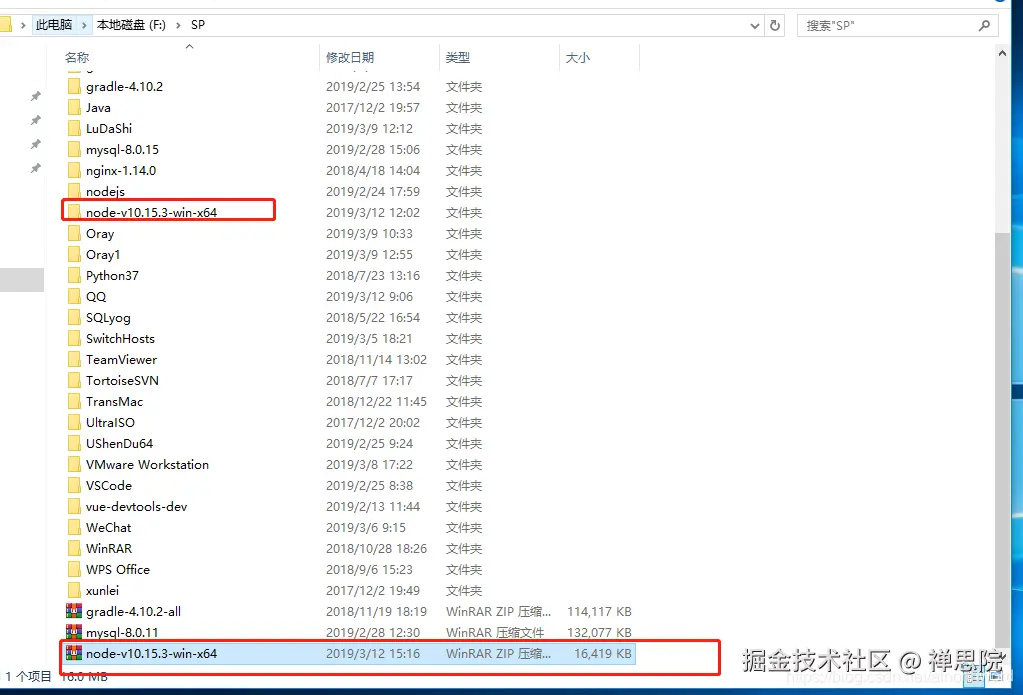
Task: Click the Oray1 folder icon
Action: [x=74, y=255]
